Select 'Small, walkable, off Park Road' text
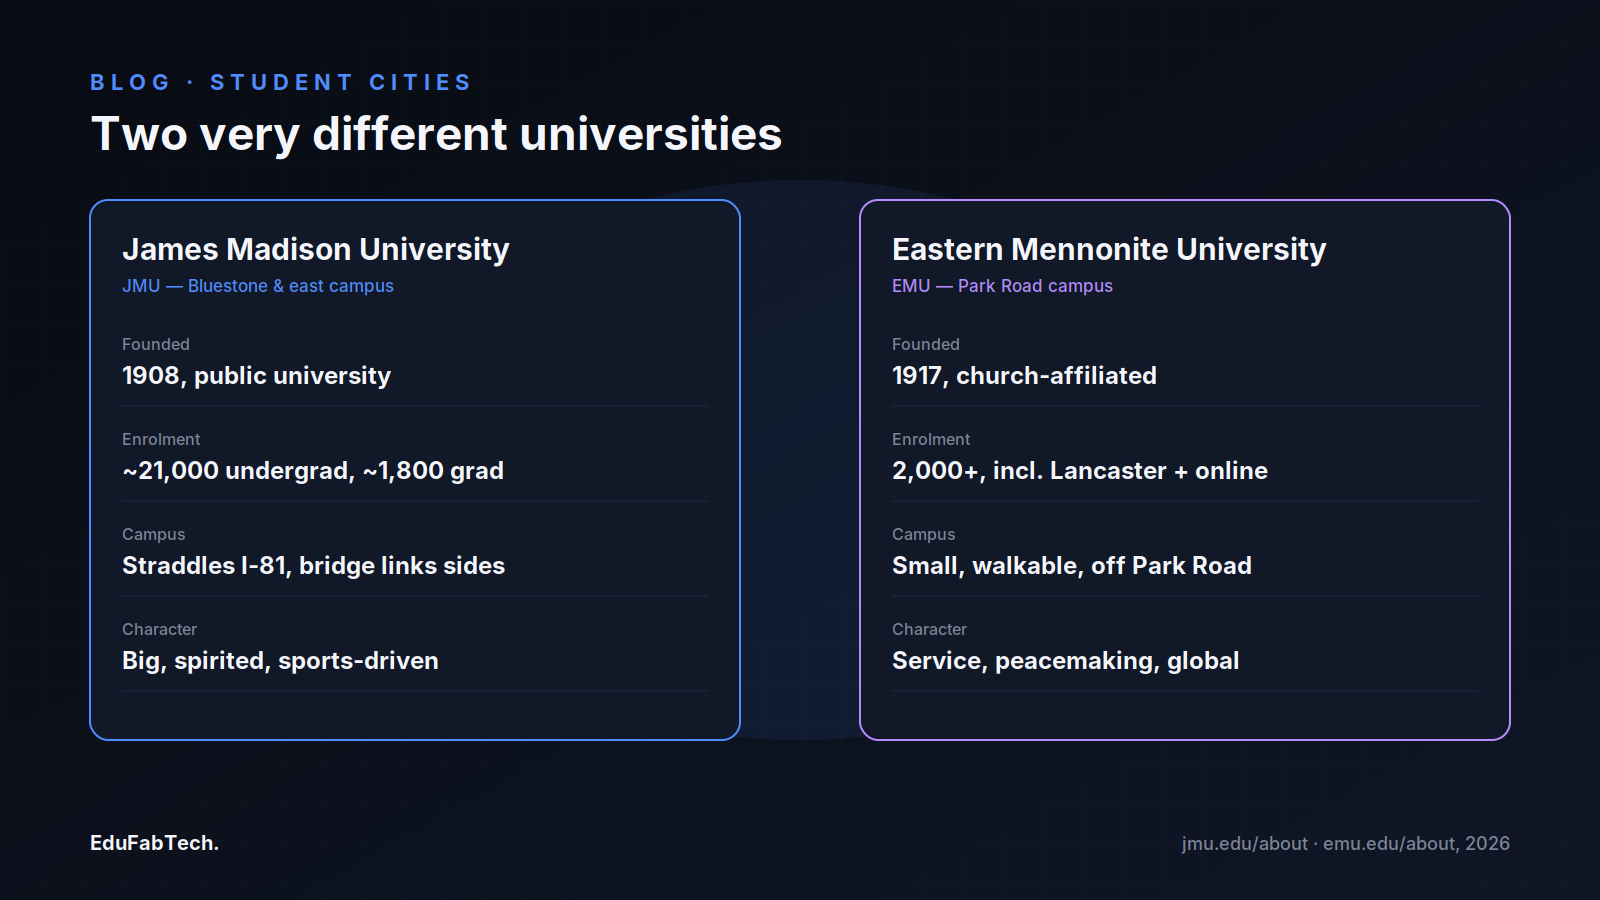 click(x=1072, y=566)
